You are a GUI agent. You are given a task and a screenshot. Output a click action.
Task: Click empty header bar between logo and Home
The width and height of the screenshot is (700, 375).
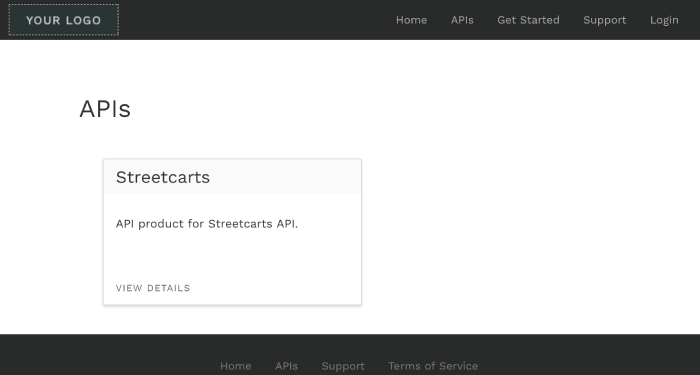[257, 20]
